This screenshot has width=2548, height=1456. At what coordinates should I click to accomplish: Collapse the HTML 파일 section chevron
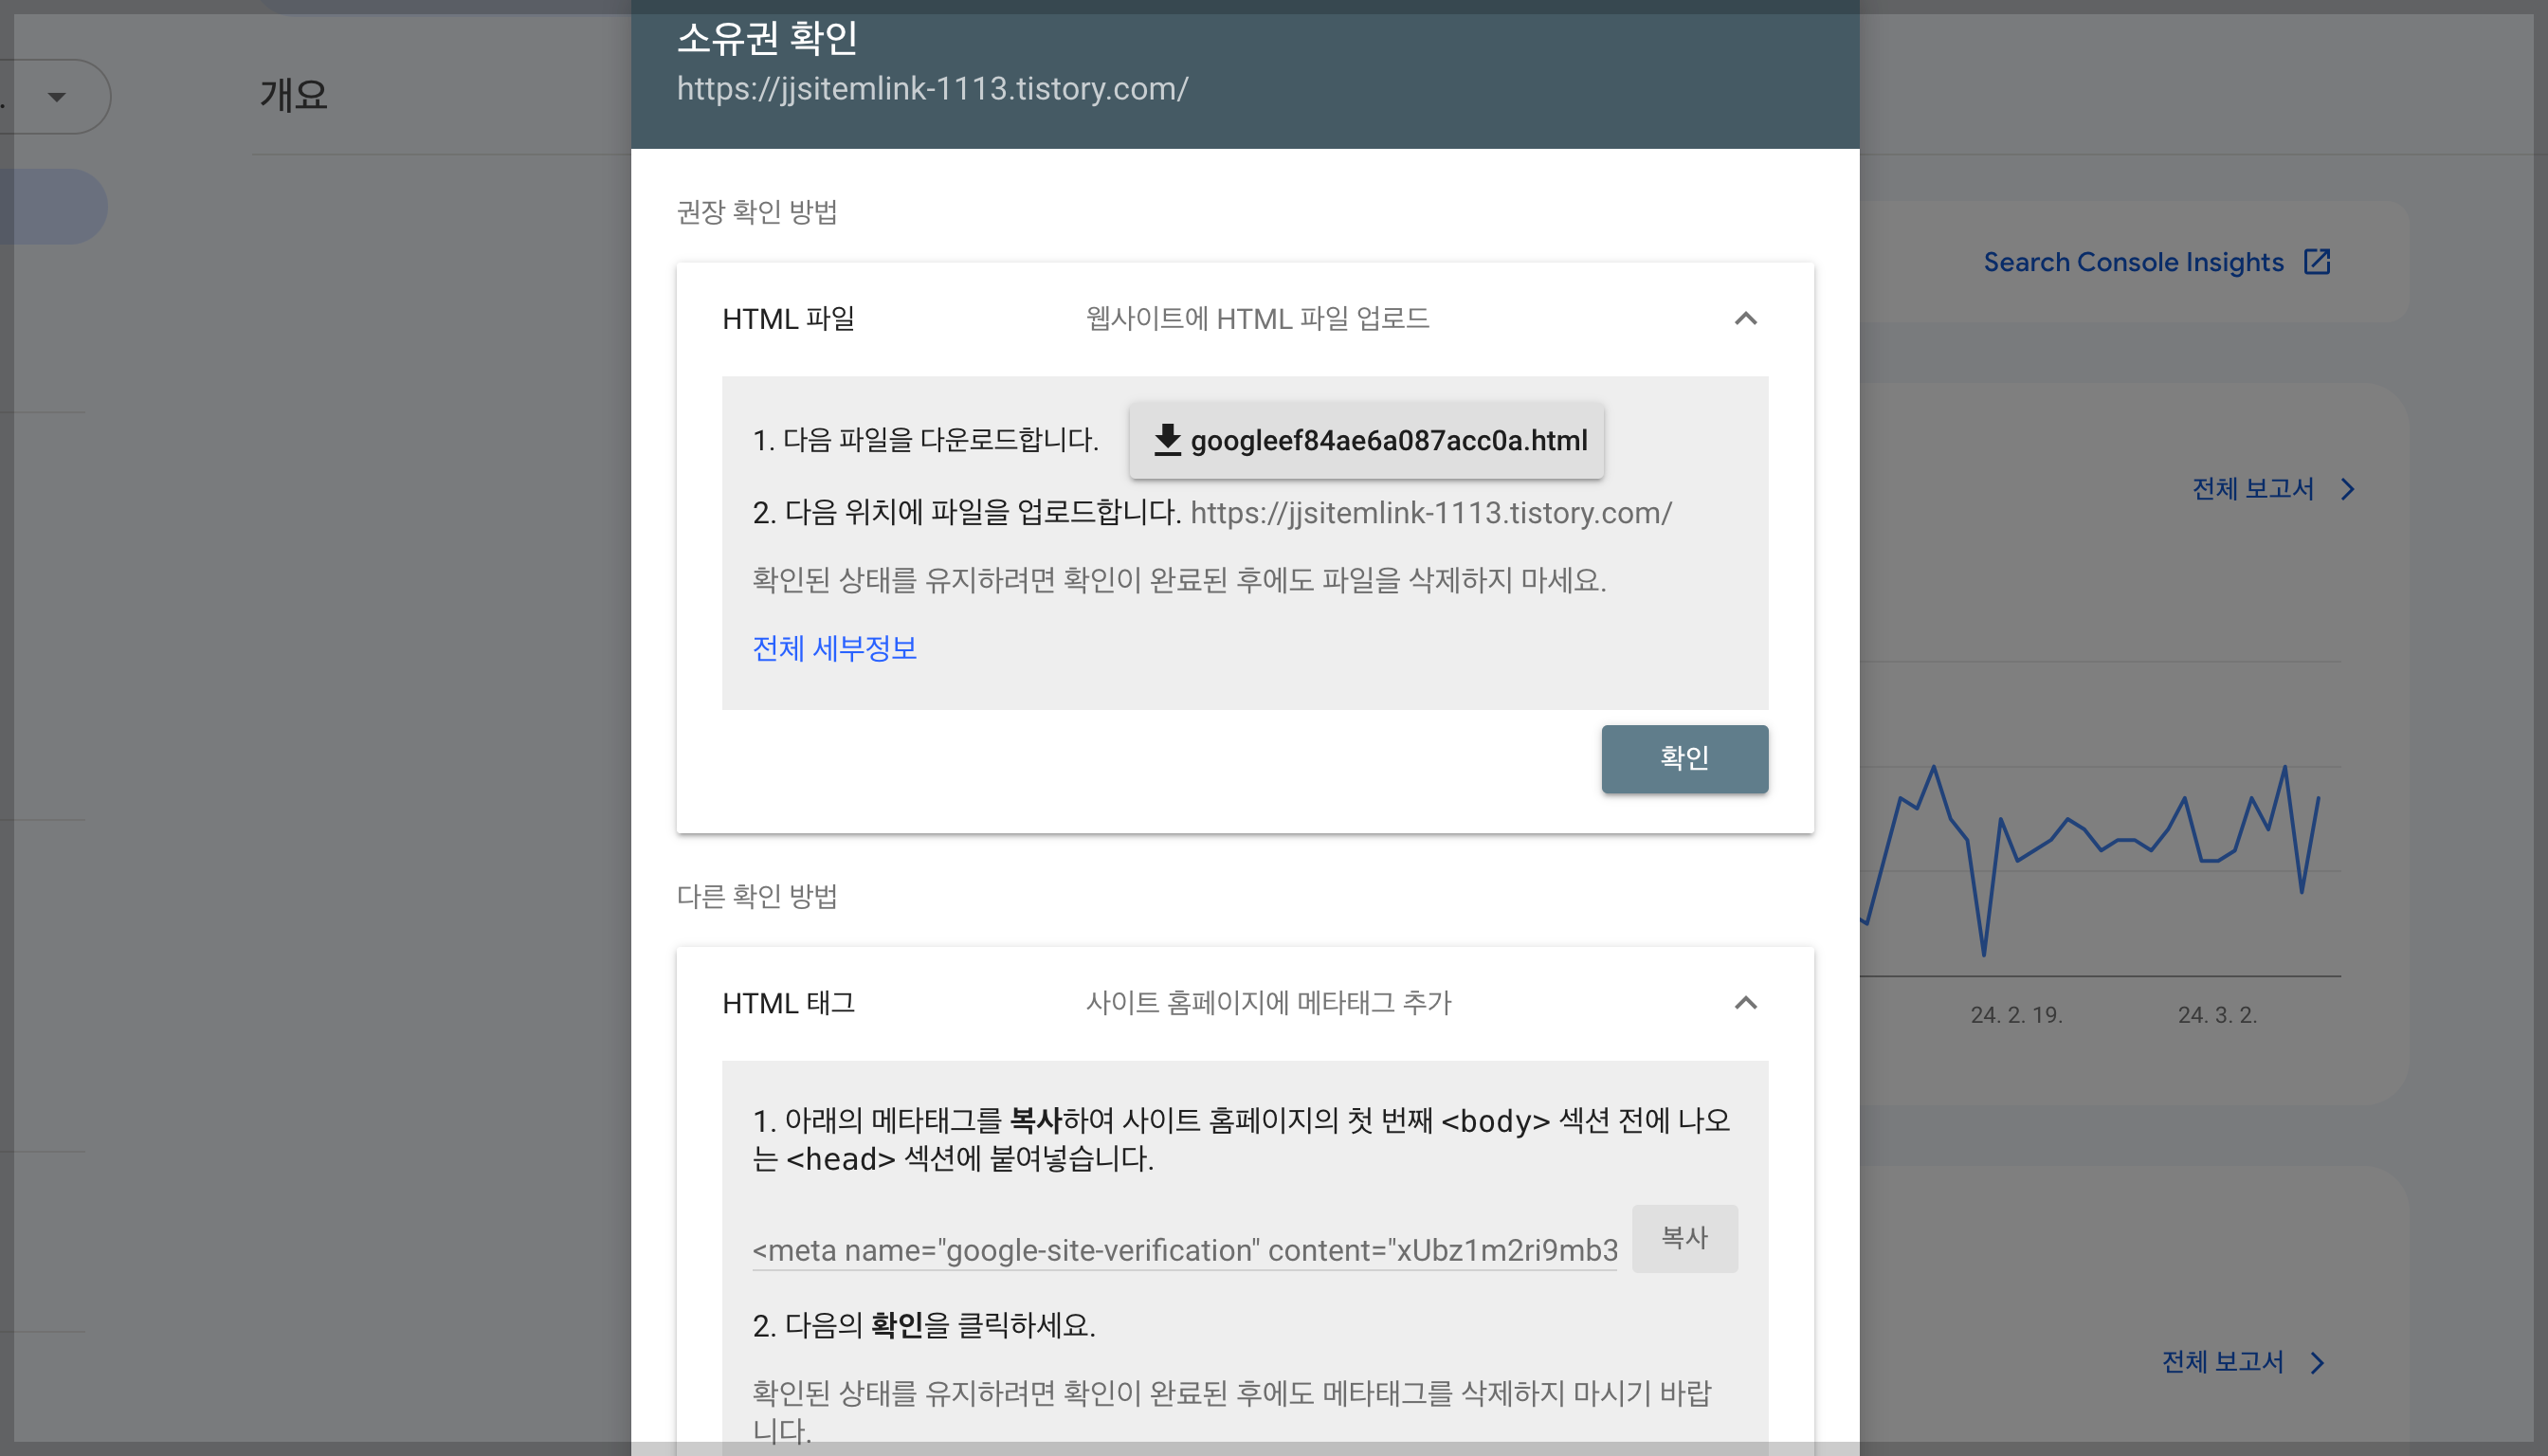[x=1745, y=319]
